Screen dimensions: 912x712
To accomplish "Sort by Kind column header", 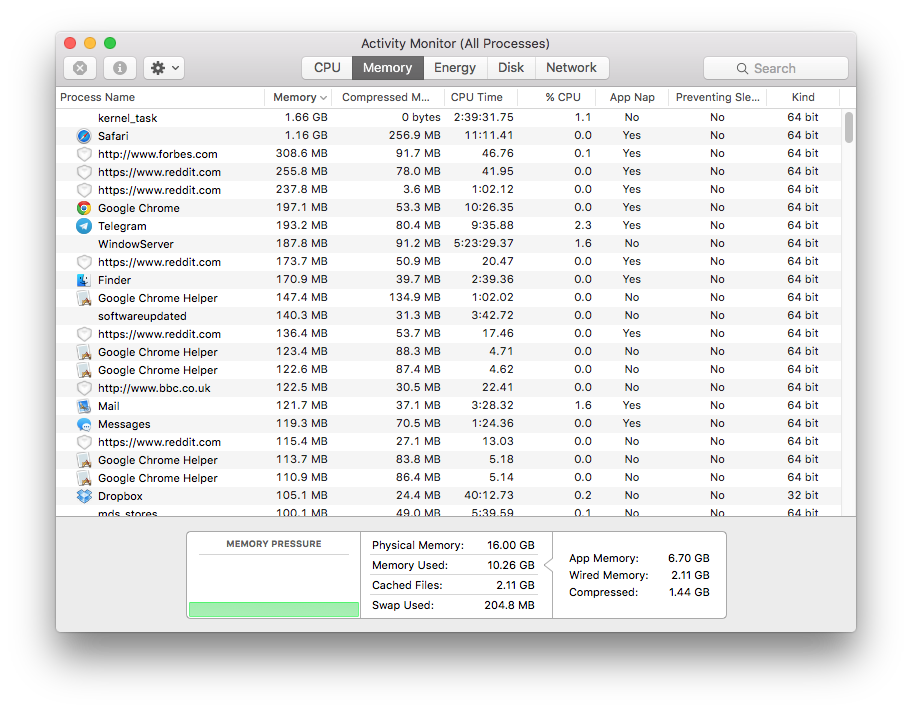I will tap(803, 97).
